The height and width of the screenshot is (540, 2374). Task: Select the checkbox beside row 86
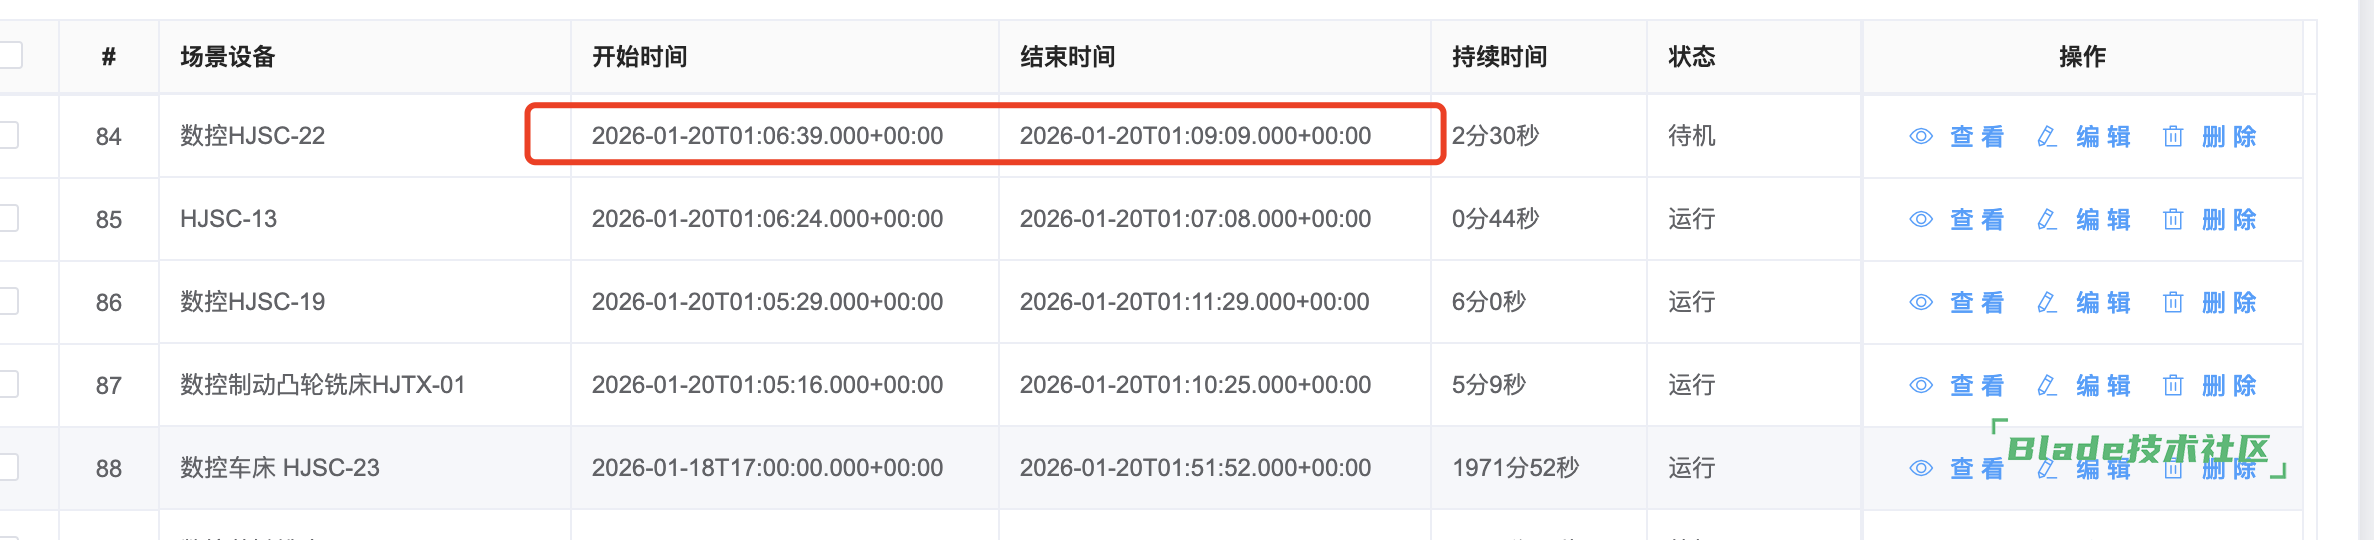point(9,301)
